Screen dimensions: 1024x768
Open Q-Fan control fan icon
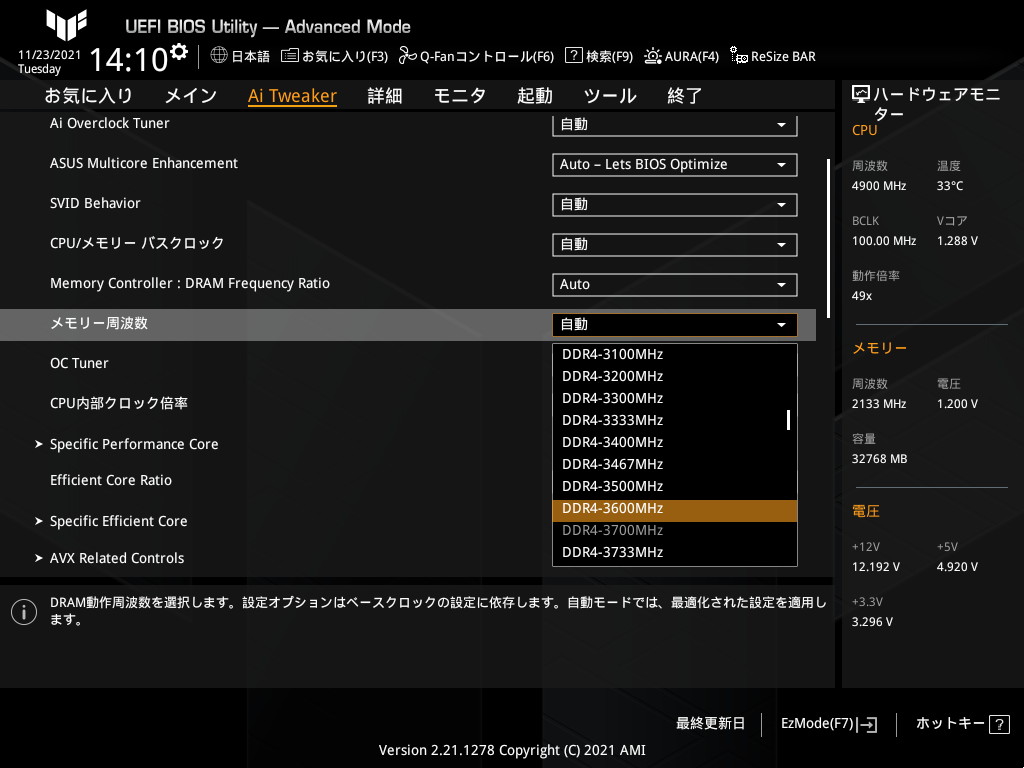(408, 56)
